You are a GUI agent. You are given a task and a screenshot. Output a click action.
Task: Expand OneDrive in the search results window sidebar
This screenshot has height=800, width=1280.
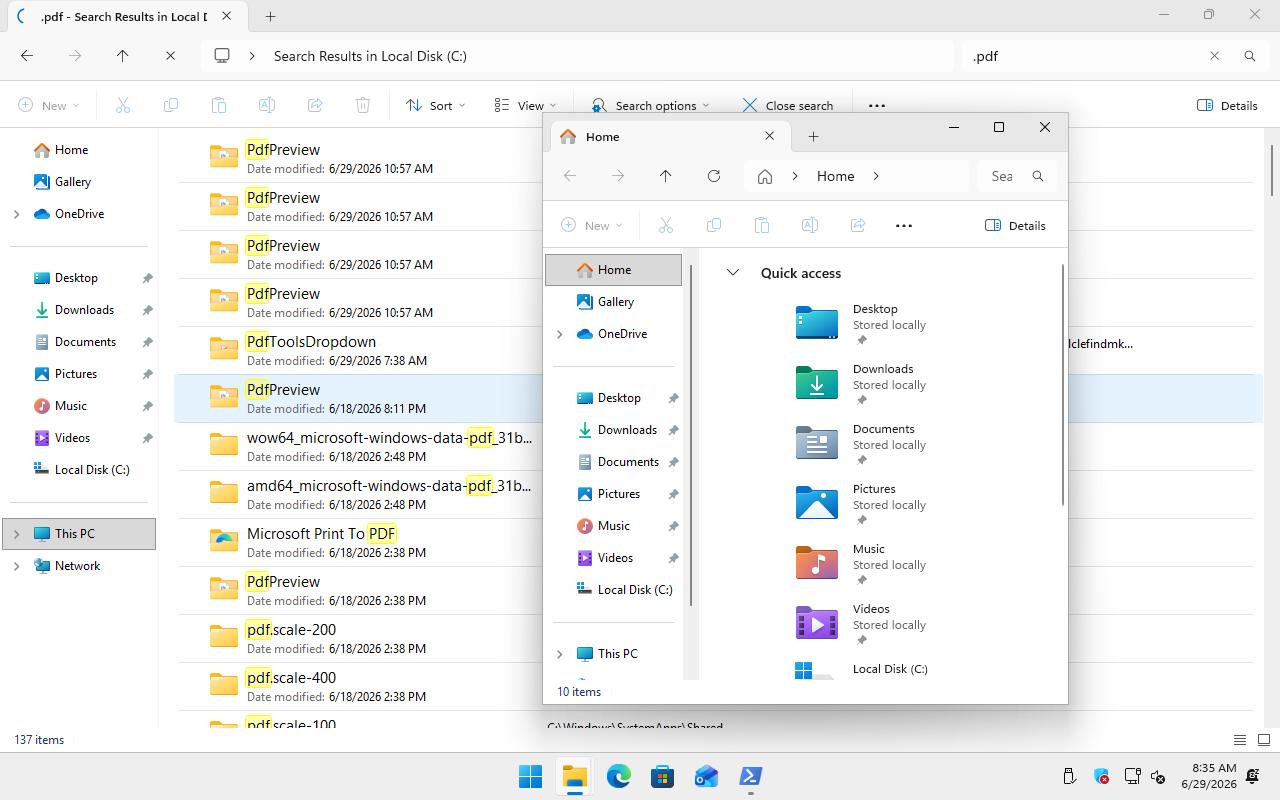point(16,214)
